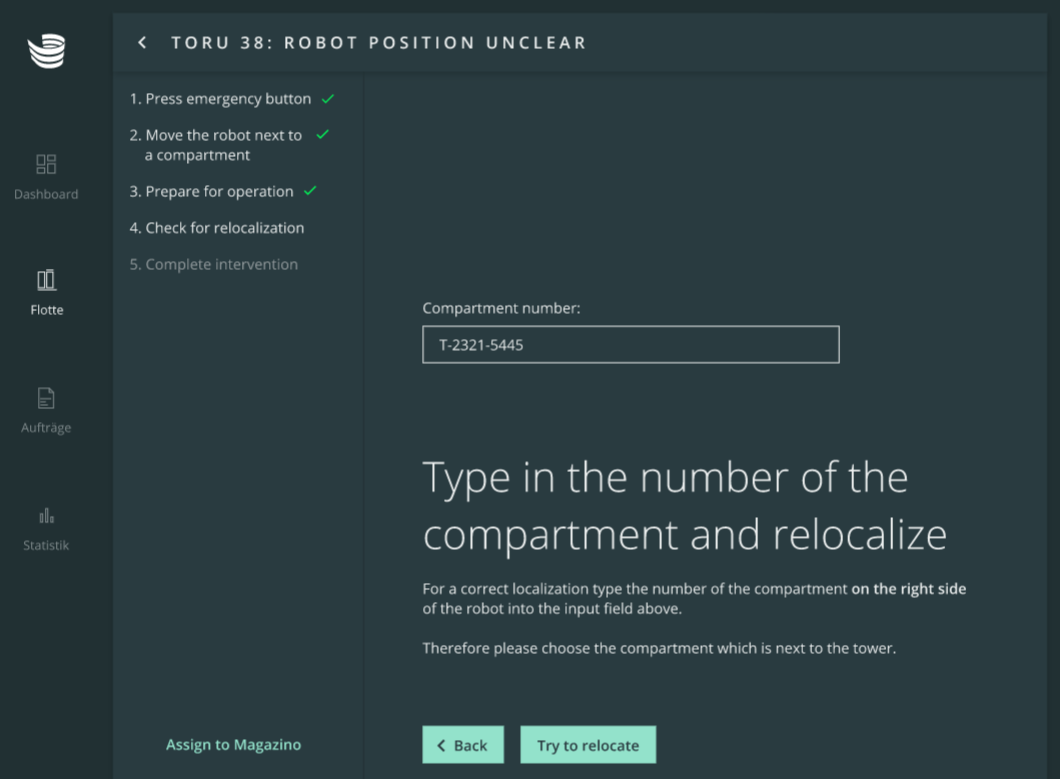Select the Flotte fleet icon
The height and width of the screenshot is (779, 1060).
[x=46, y=280]
